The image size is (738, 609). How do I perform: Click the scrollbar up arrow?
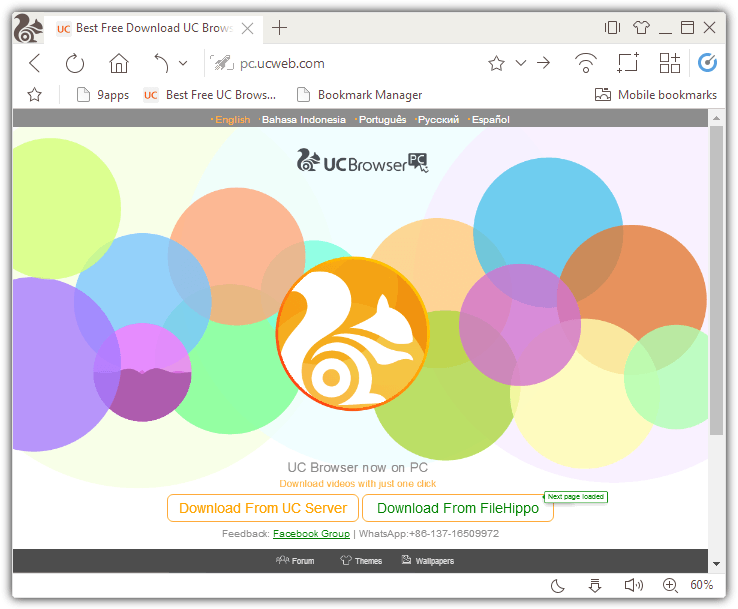(x=716, y=118)
